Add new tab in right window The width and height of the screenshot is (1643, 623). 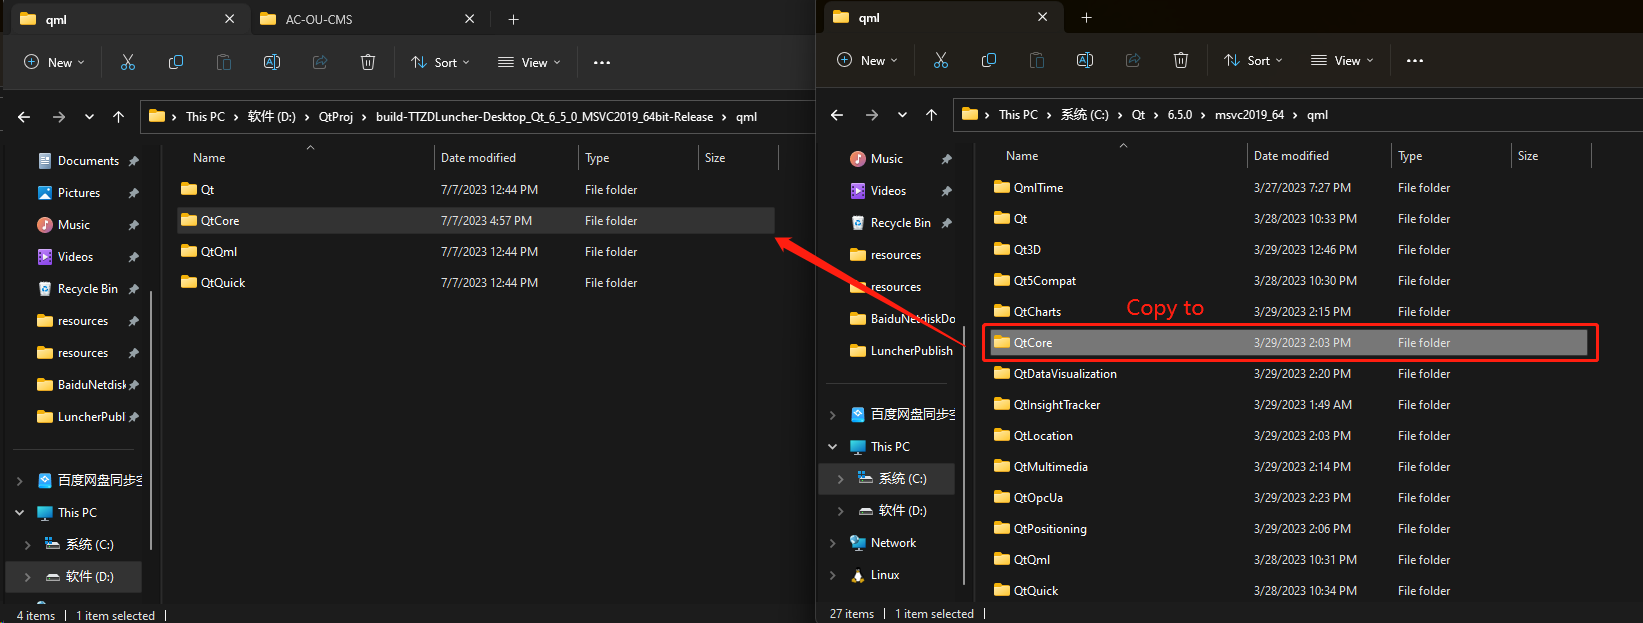point(1086,17)
